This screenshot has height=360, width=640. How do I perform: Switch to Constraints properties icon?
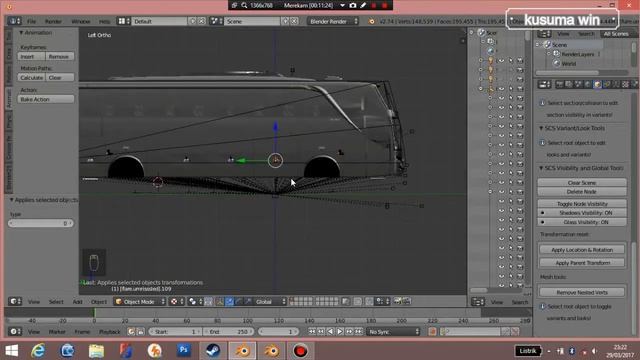click(607, 84)
